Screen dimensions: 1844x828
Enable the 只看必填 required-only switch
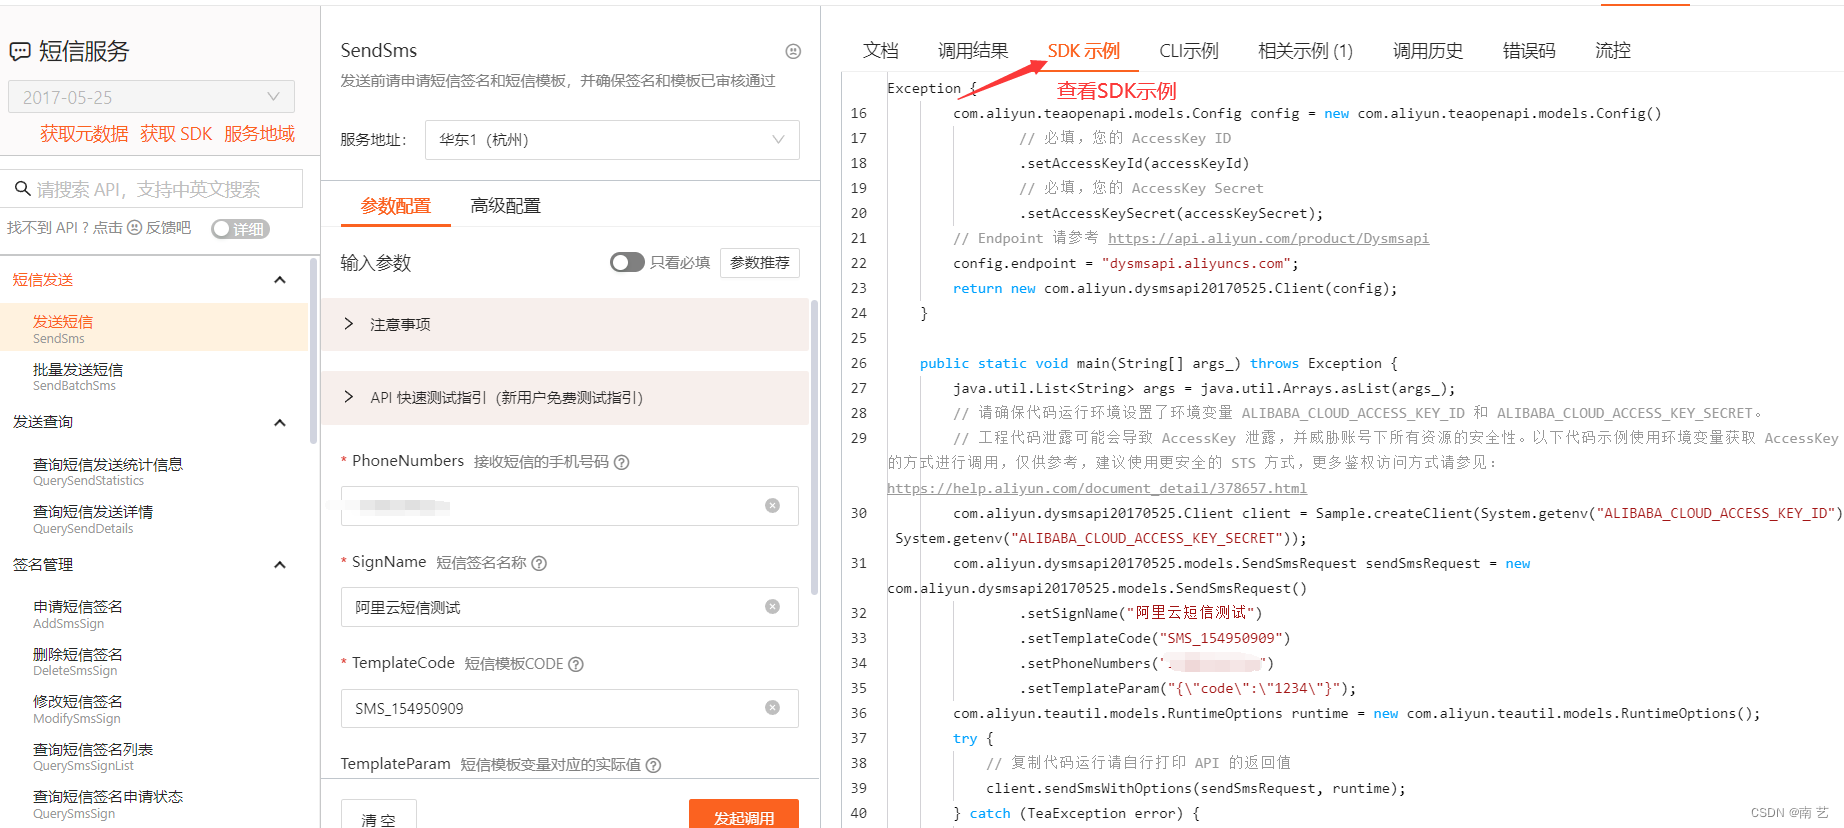[627, 262]
